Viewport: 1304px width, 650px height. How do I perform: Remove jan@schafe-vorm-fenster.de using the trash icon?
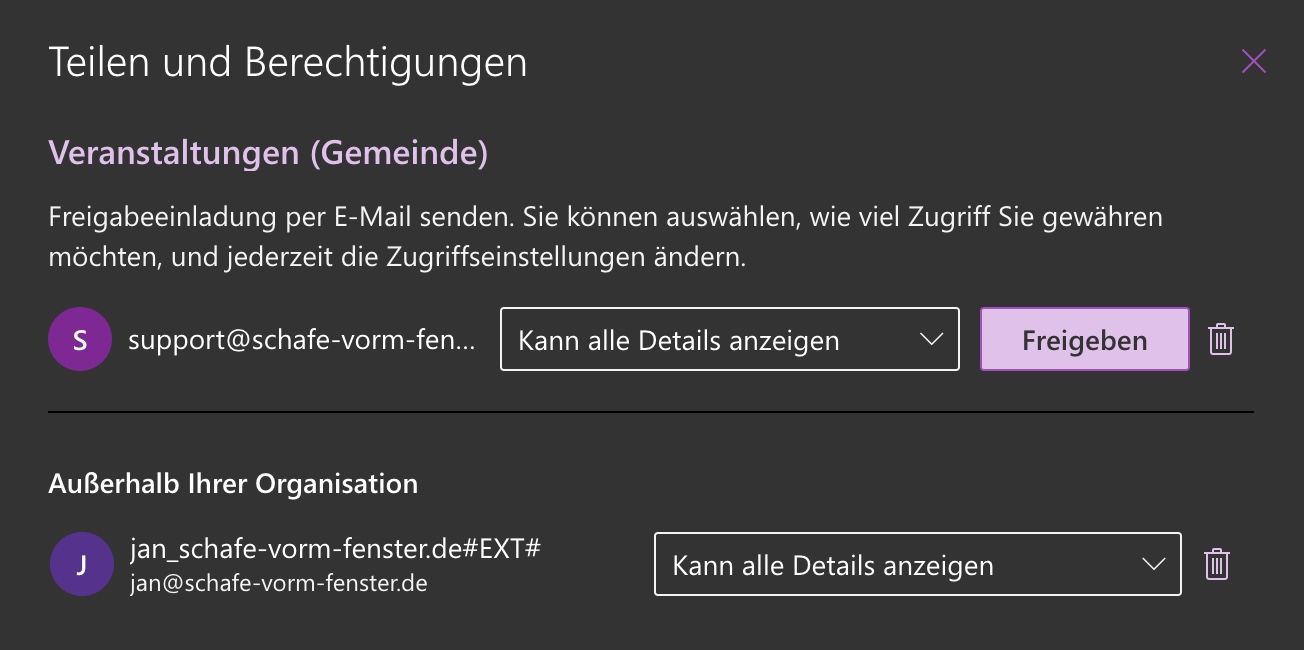(1216, 564)
